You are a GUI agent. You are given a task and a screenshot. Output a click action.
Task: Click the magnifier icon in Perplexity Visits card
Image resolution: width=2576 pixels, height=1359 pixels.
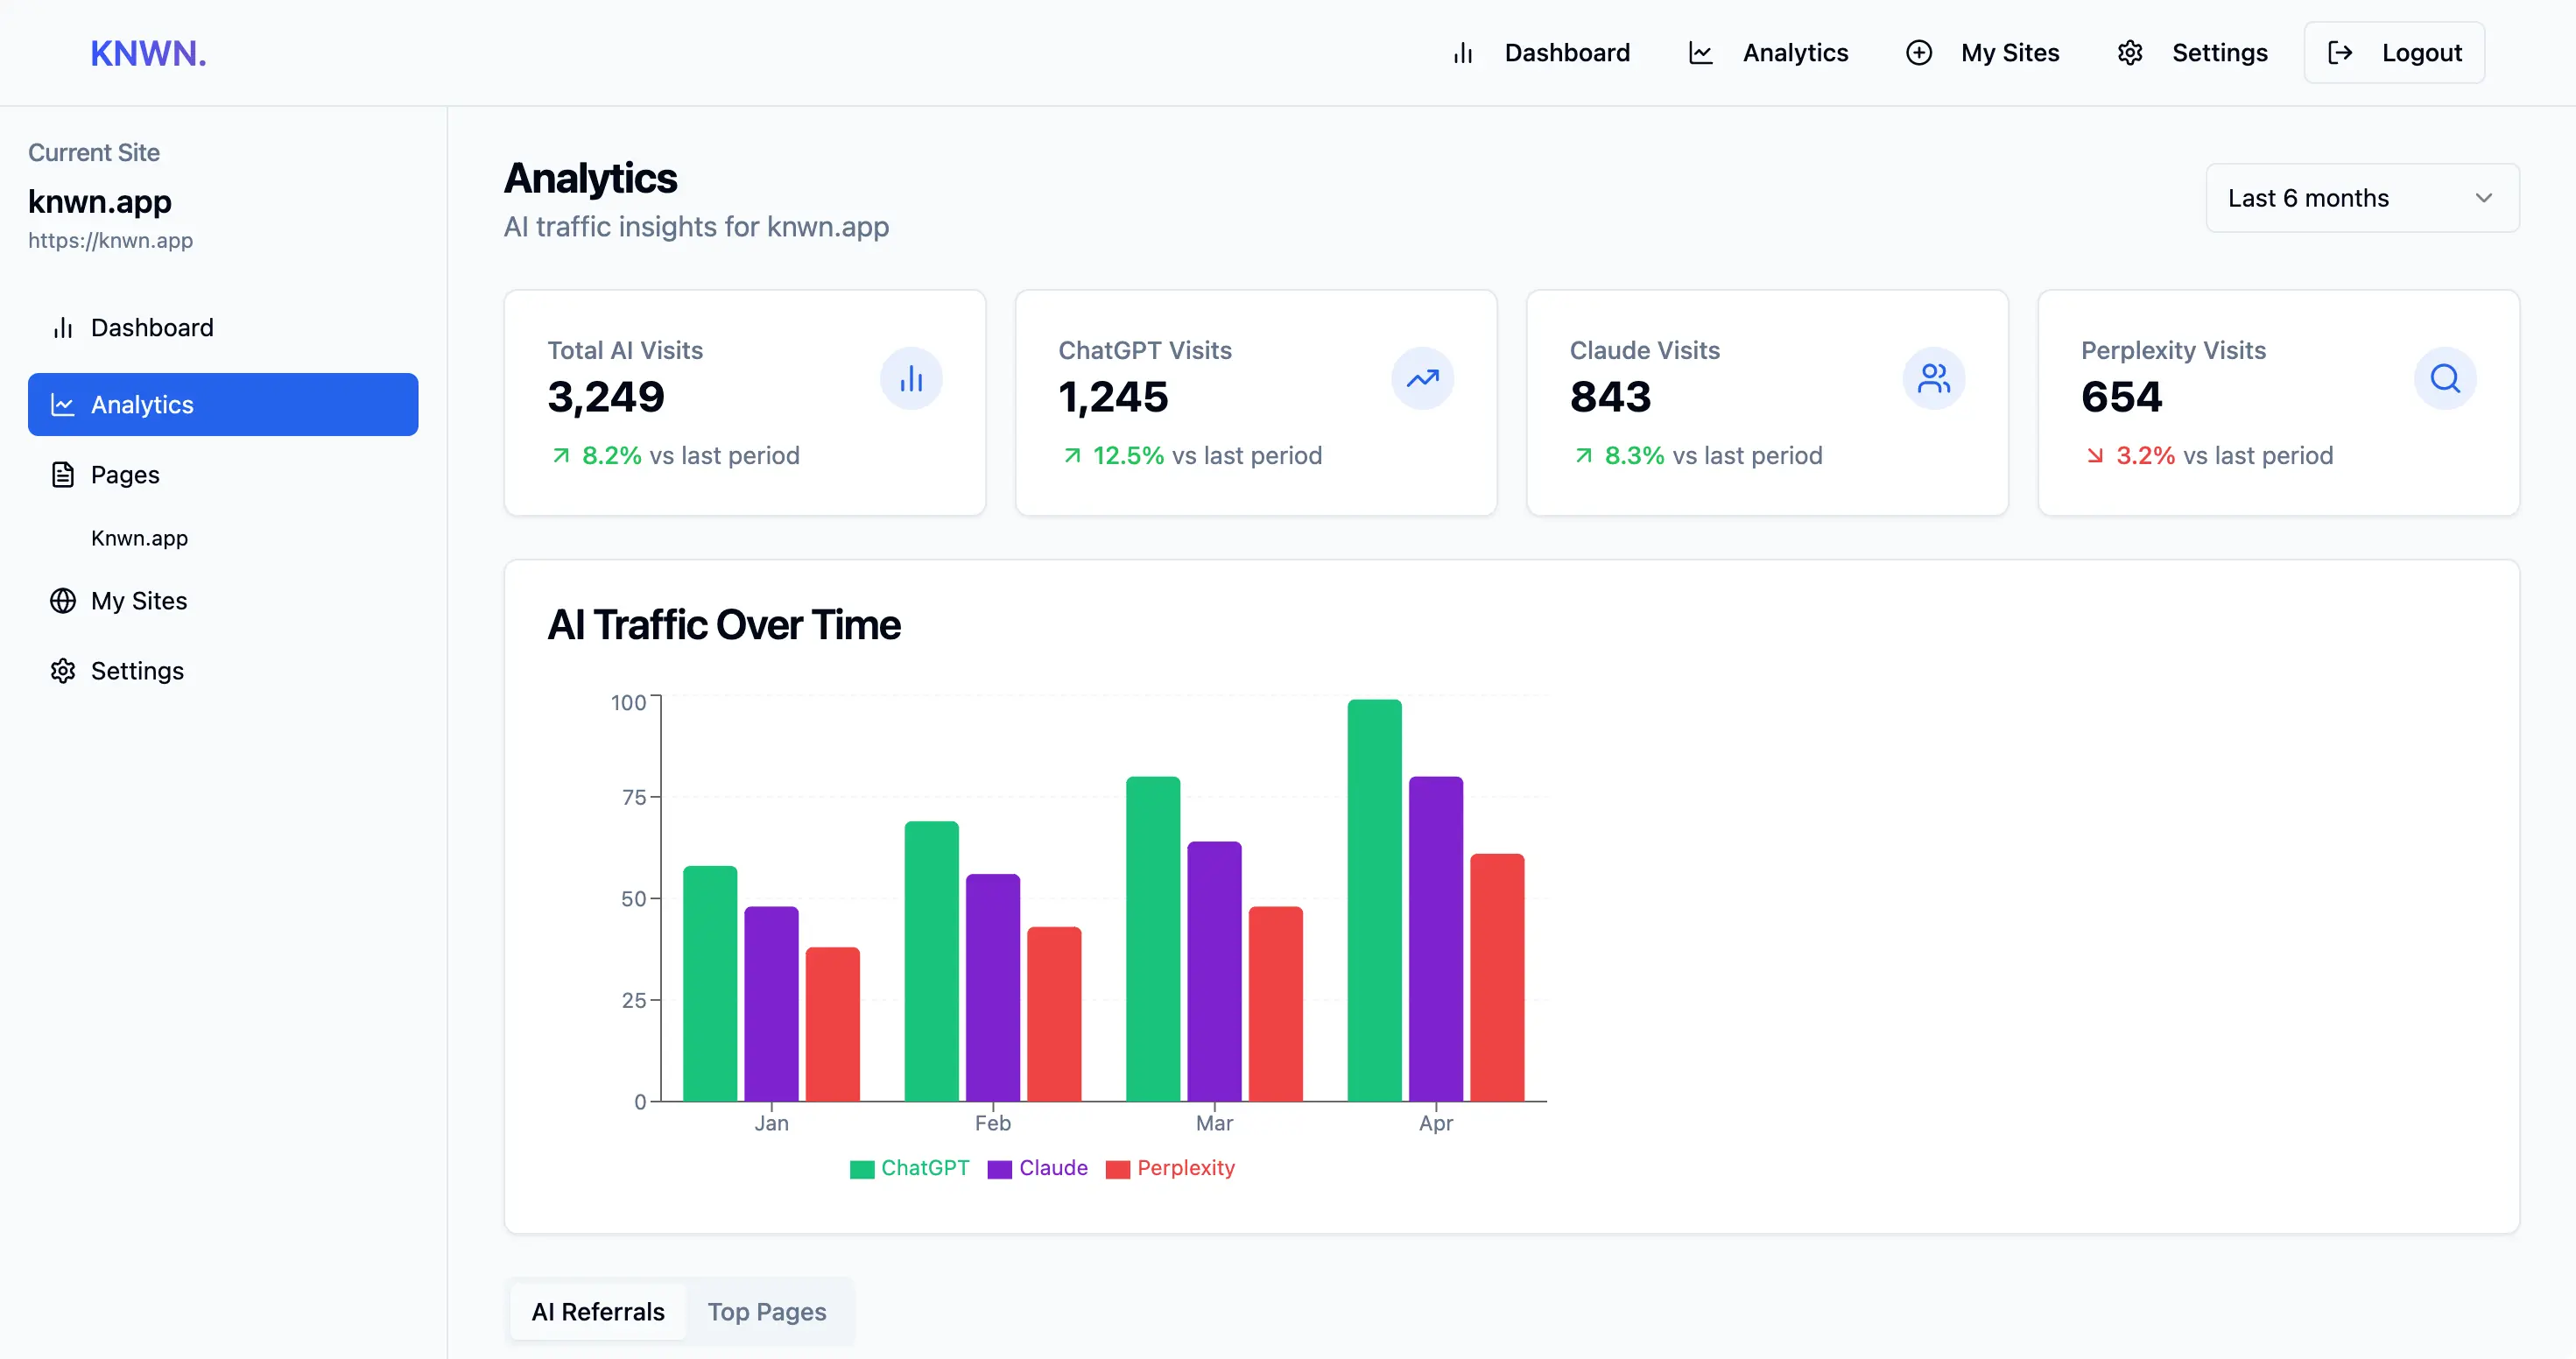(x=2444, y=378)
